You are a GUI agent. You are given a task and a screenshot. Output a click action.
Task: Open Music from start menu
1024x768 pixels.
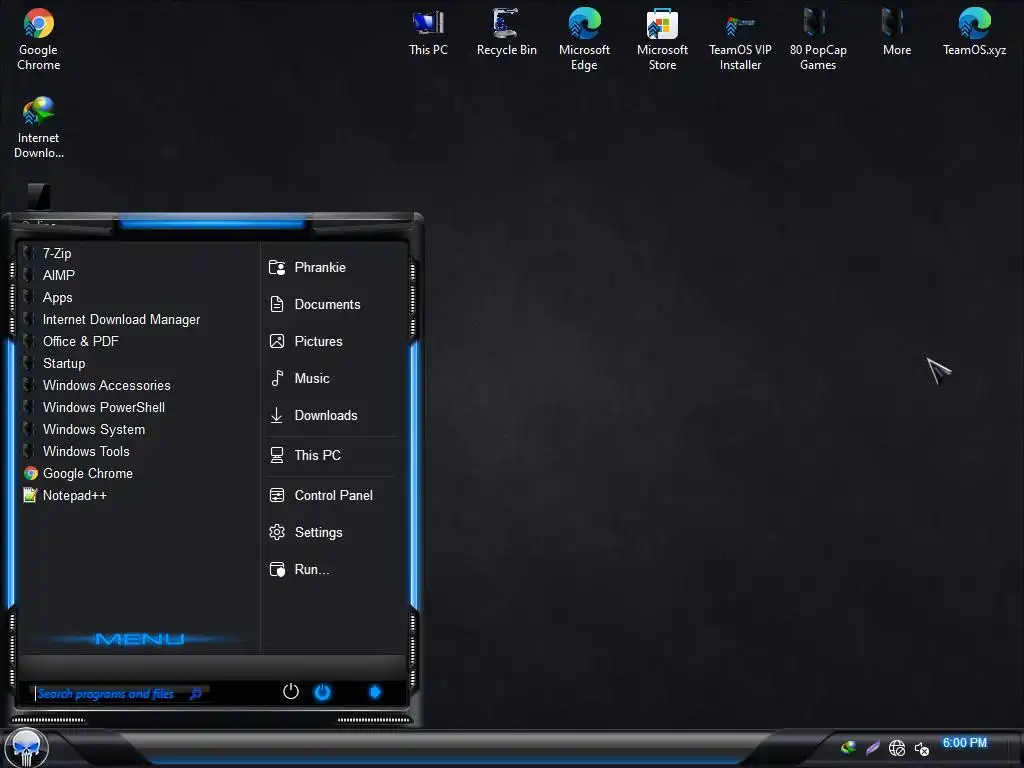(x=332, y=379)
